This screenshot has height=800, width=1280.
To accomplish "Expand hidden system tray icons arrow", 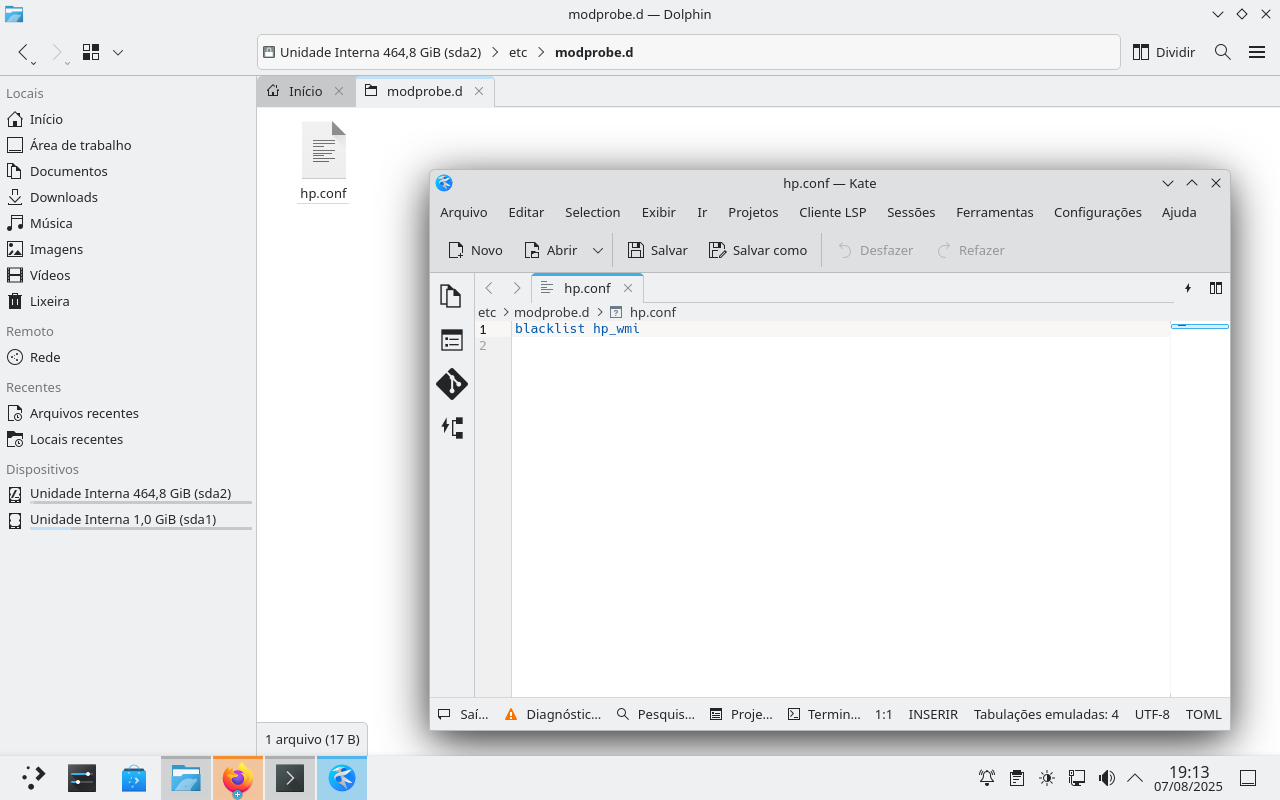I will click(x=1135, y=778).
